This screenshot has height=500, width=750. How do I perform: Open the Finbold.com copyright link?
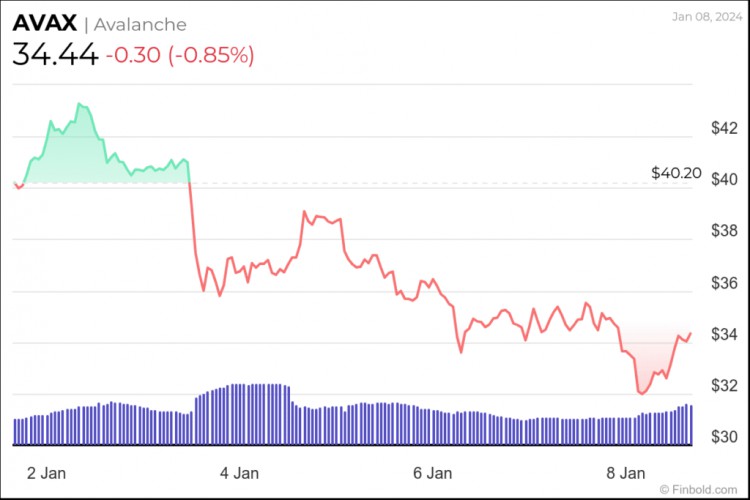coord(698,490)
